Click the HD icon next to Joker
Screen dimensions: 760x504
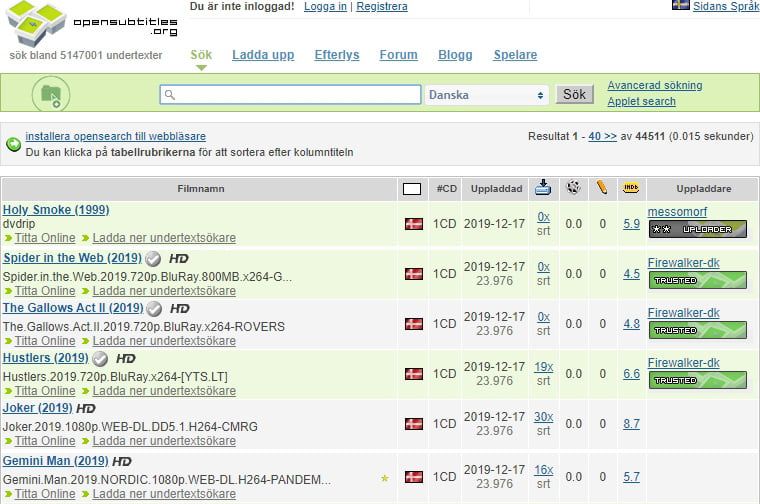pyautogui.click(x=86, y=409)
